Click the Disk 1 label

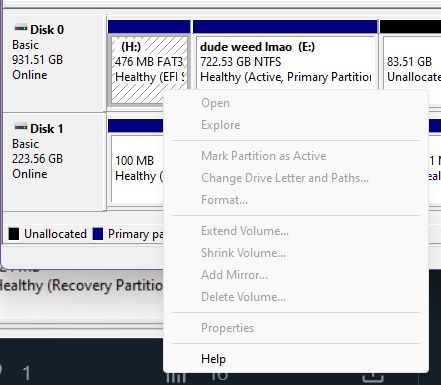click(47, 129)
